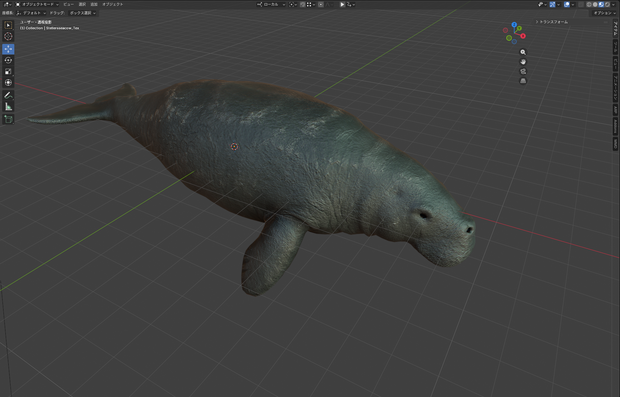Select the Add Cube tool
620x397 pixels.
(x=8, y=119)
